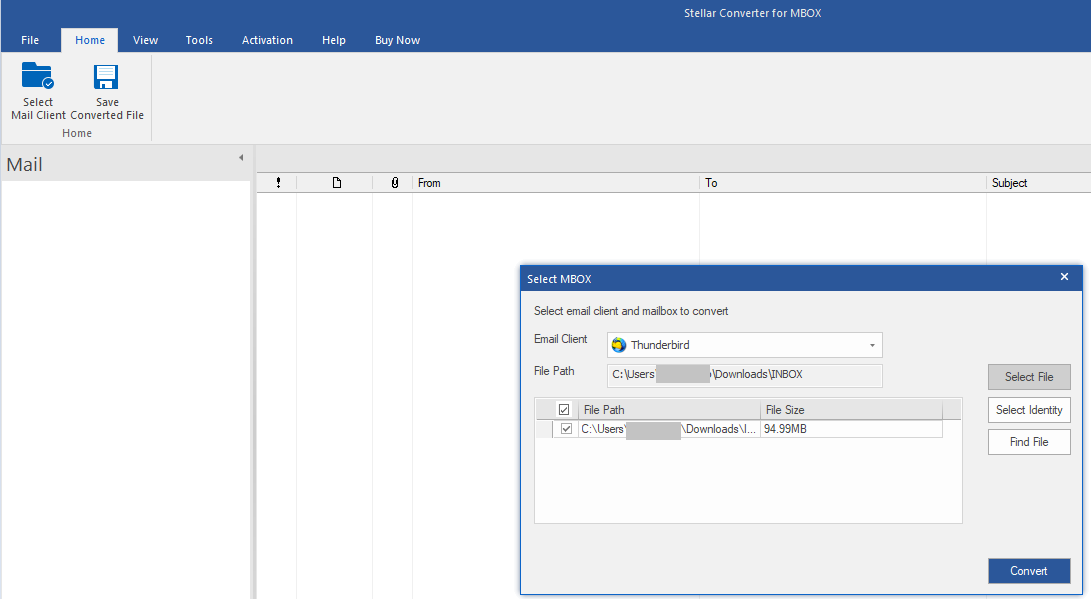The height and width of the screenshot is (599, 1091).
Task: Open the Buy Now tab
Action: tap(397, 40)
